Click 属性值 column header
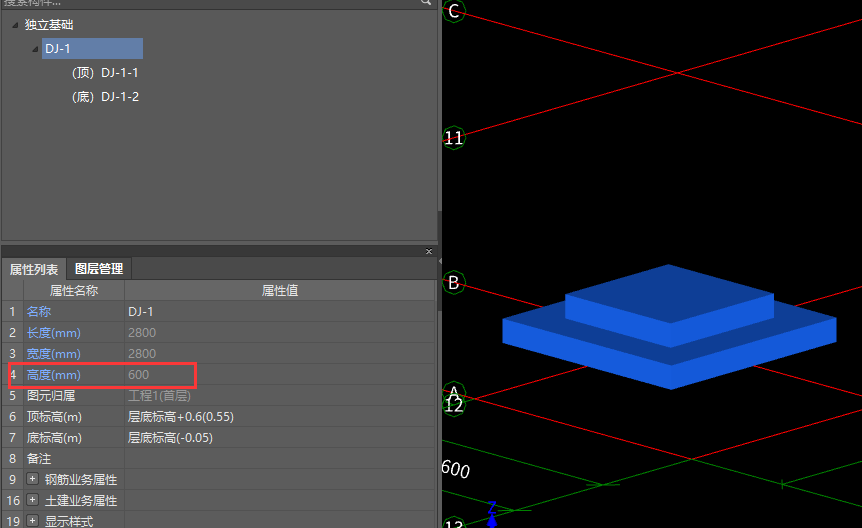This screenshot has height=528, width=862. (x=280, y=290)
